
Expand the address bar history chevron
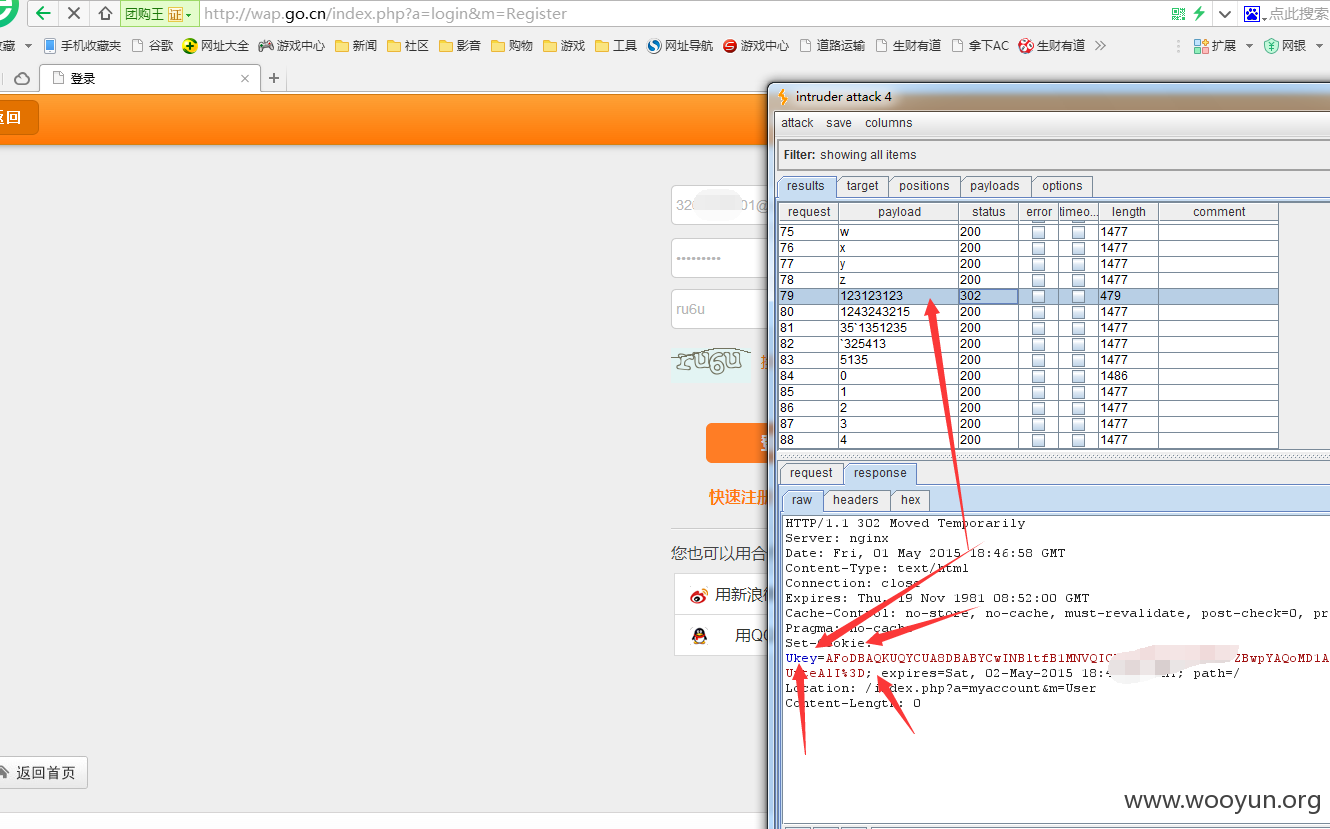[1226, 14]
